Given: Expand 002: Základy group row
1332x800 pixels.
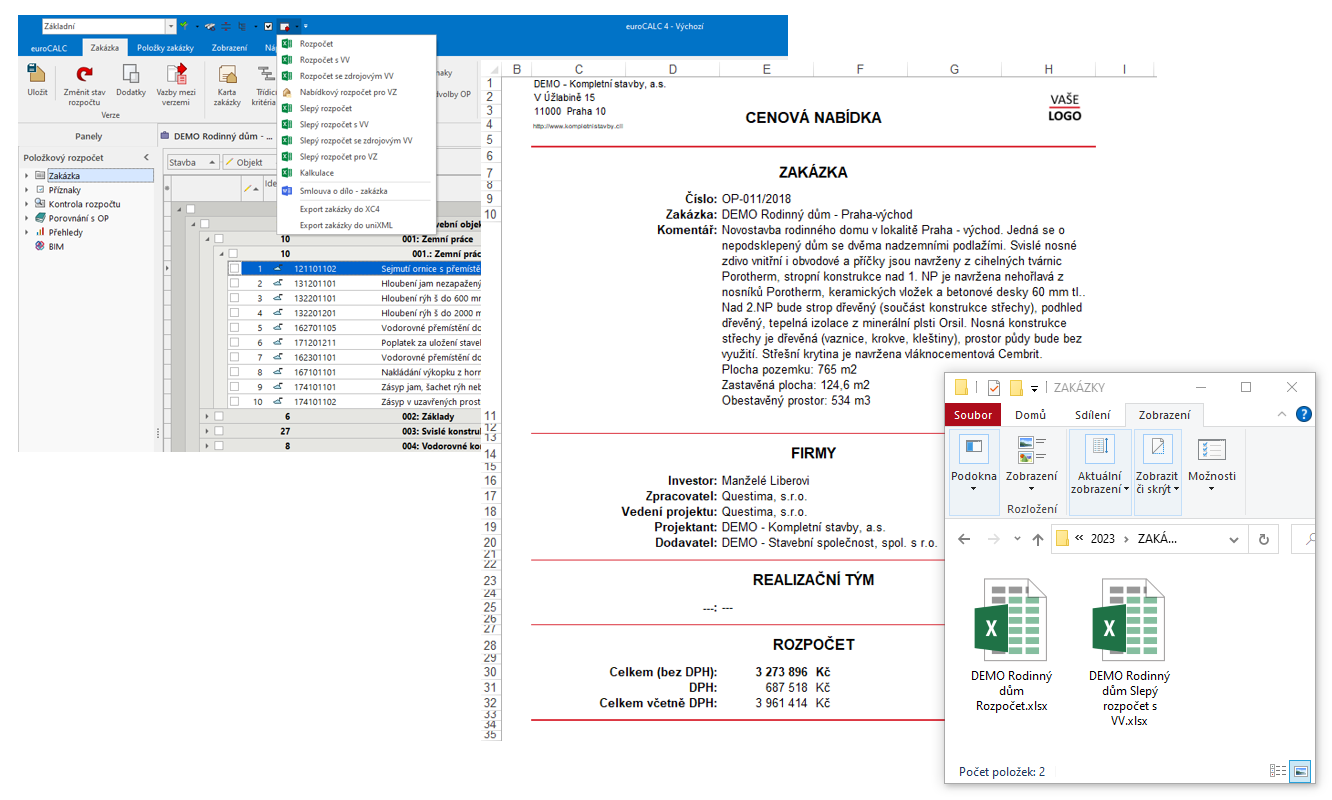Looking at the screenshot, I should coord(207,416).
